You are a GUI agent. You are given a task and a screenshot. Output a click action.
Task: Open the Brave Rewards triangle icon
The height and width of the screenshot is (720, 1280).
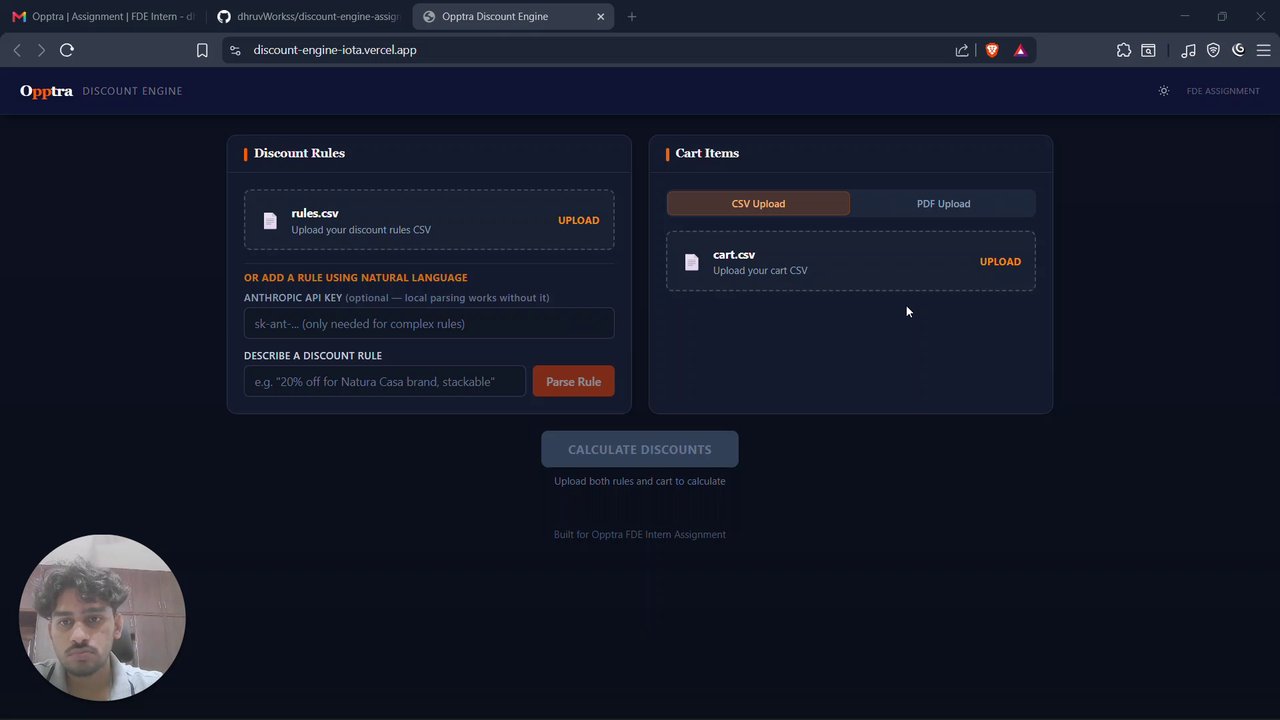coord(1020,50)
